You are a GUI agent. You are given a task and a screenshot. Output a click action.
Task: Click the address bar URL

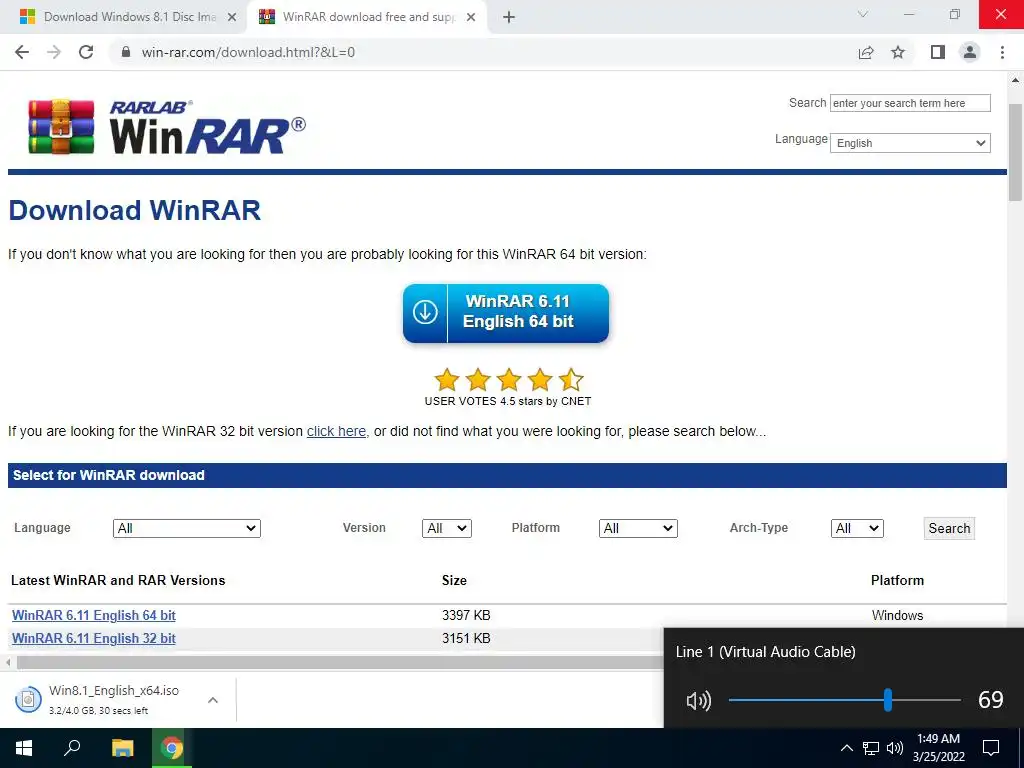(x=248, y=52)
